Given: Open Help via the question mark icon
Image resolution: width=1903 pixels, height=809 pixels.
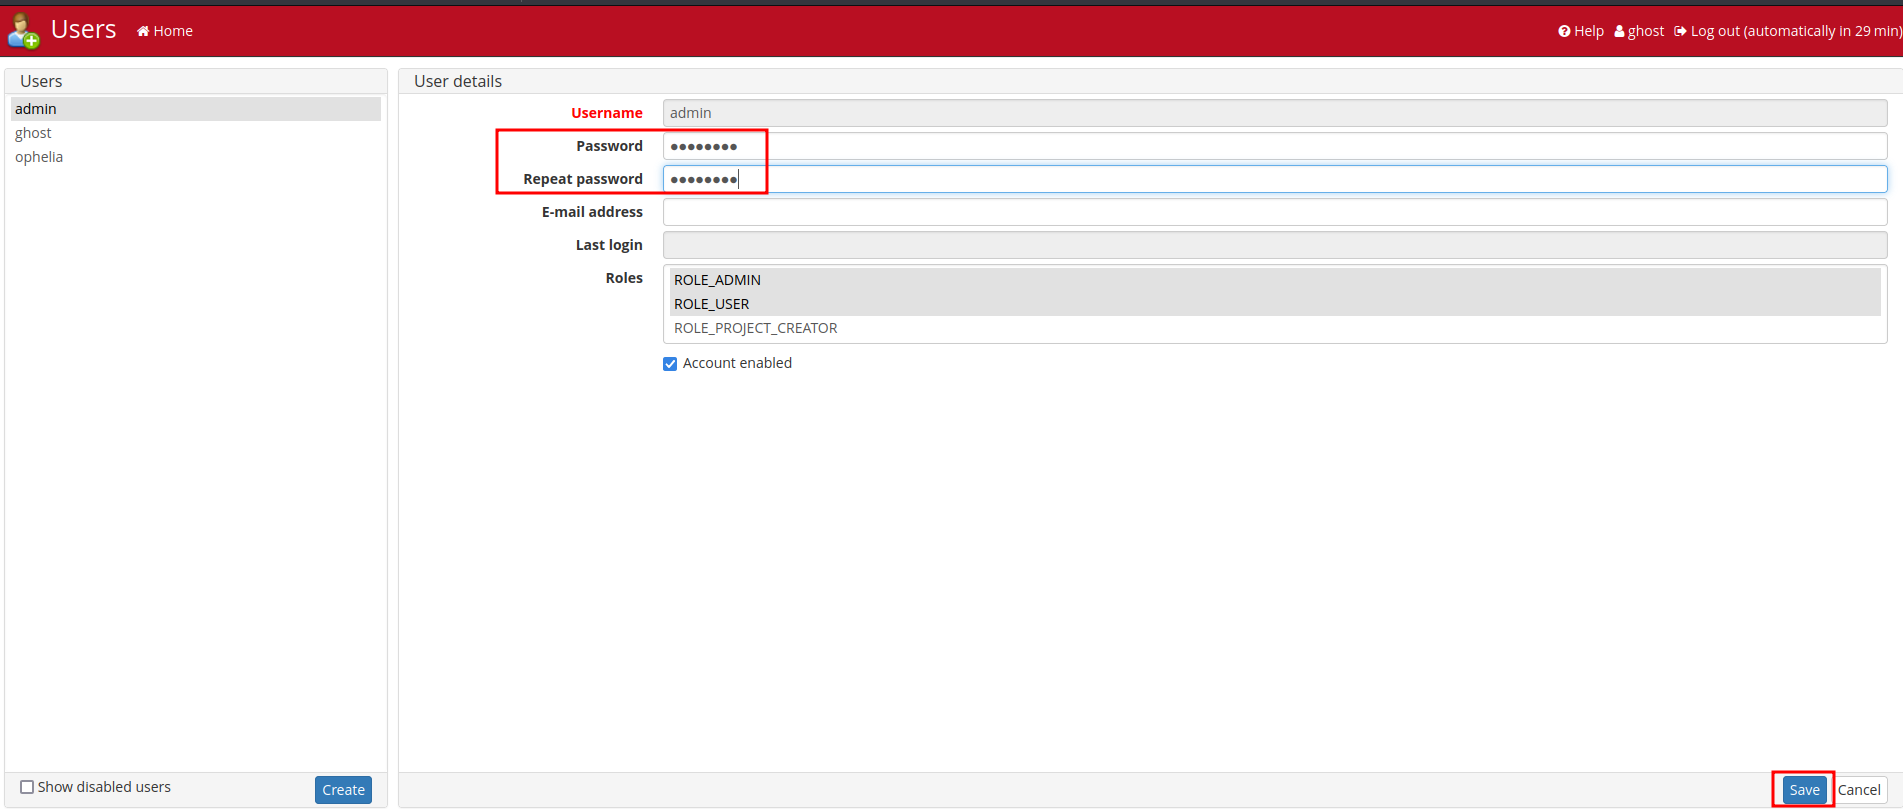Looking at the screenshot, I should 1564,31.
